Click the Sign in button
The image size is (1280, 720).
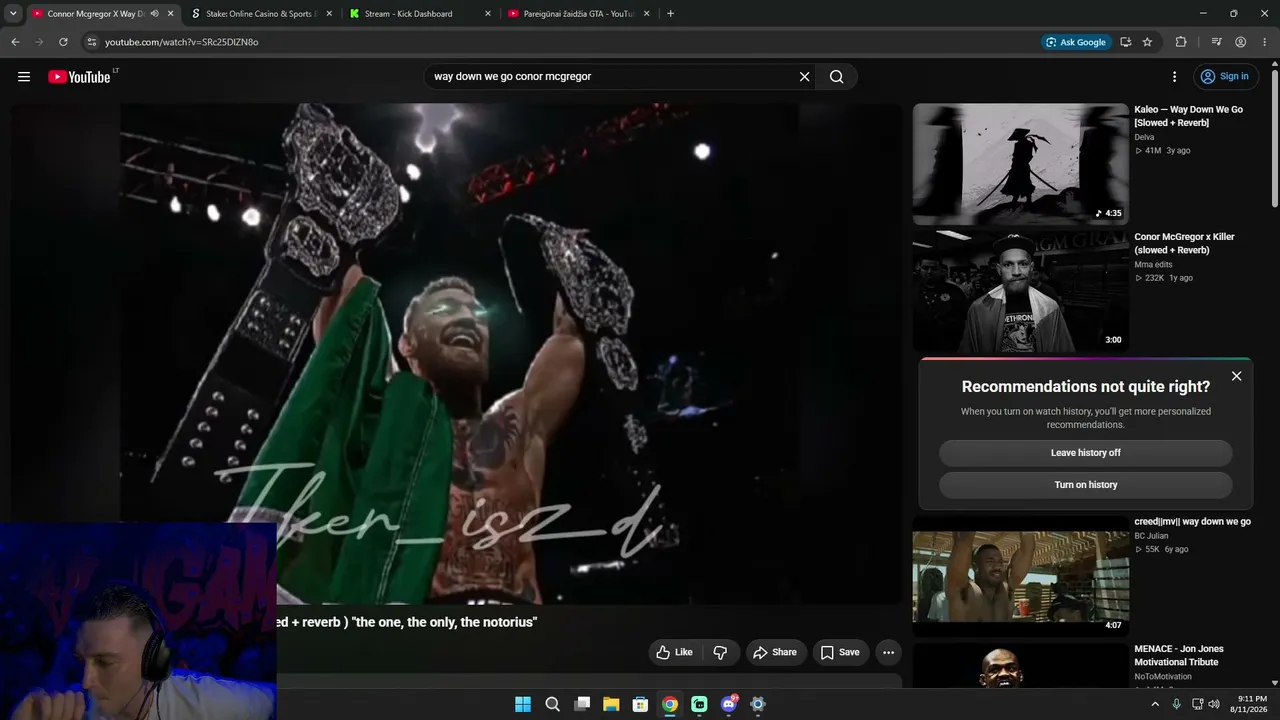click(x=1224, y=77)
